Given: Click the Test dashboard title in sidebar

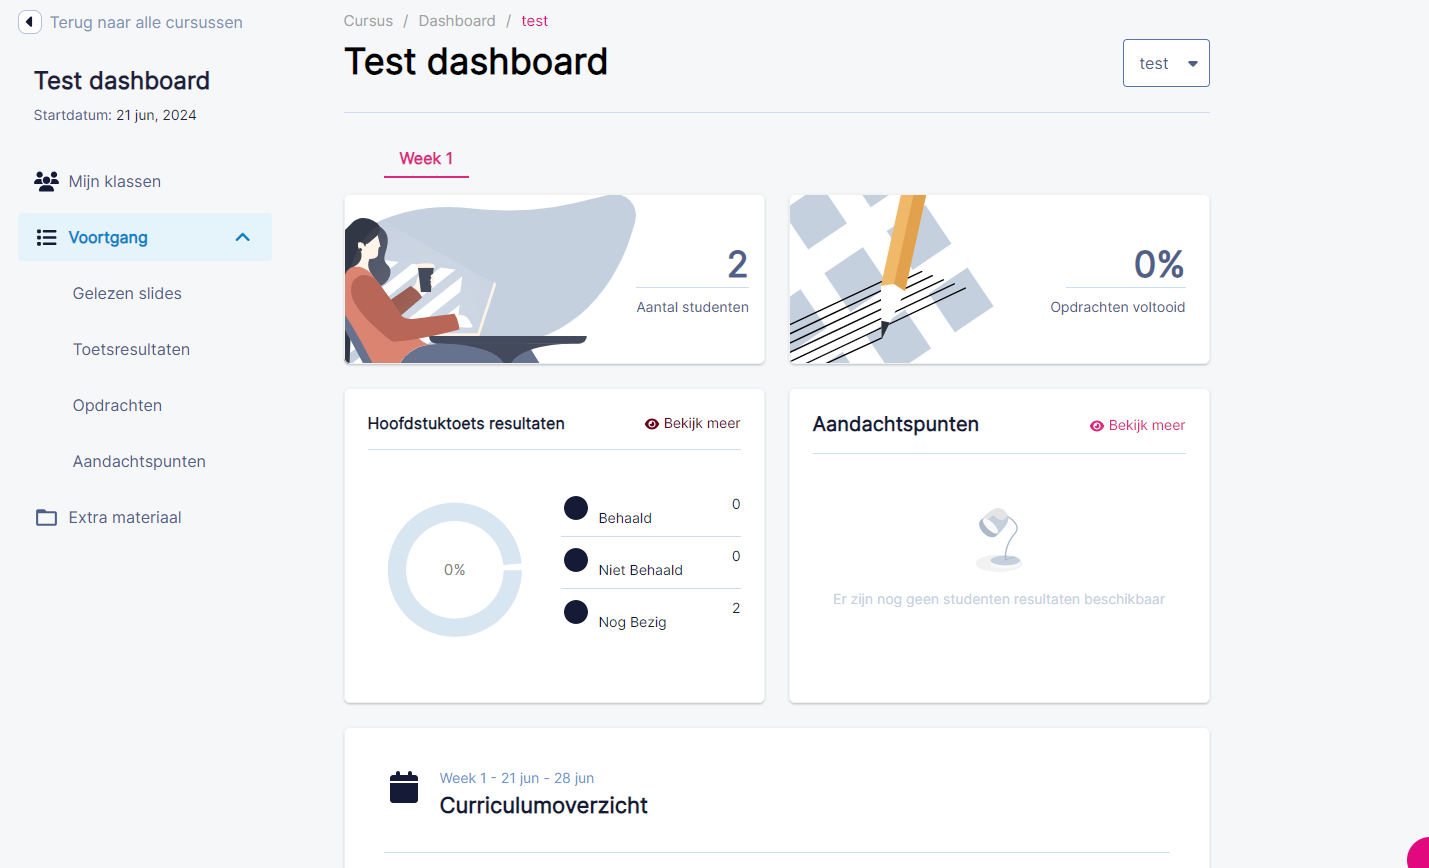Looking at the screenshot, I should click(x=122, y=81).
